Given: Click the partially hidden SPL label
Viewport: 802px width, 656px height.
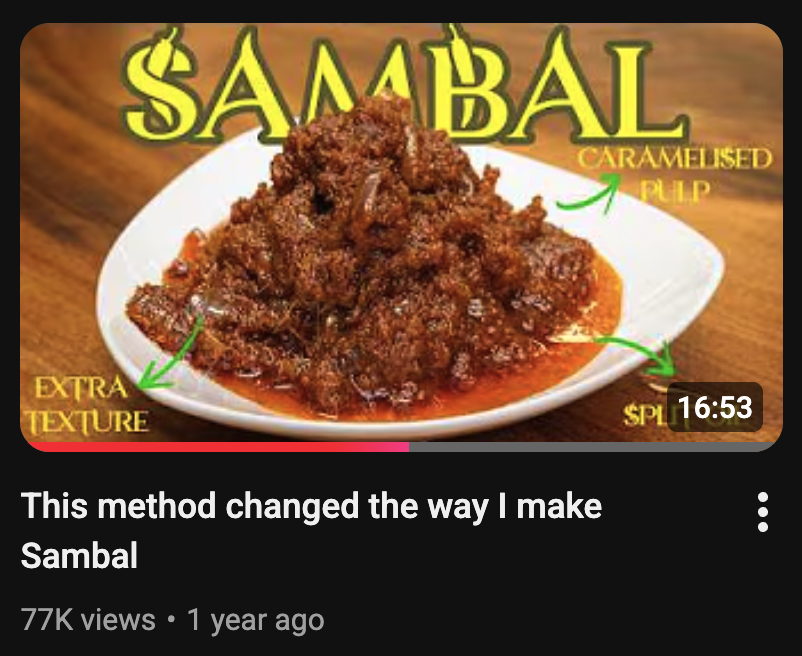Looking at the screenshot, I should pyautogui.click(x=645, y=416).
